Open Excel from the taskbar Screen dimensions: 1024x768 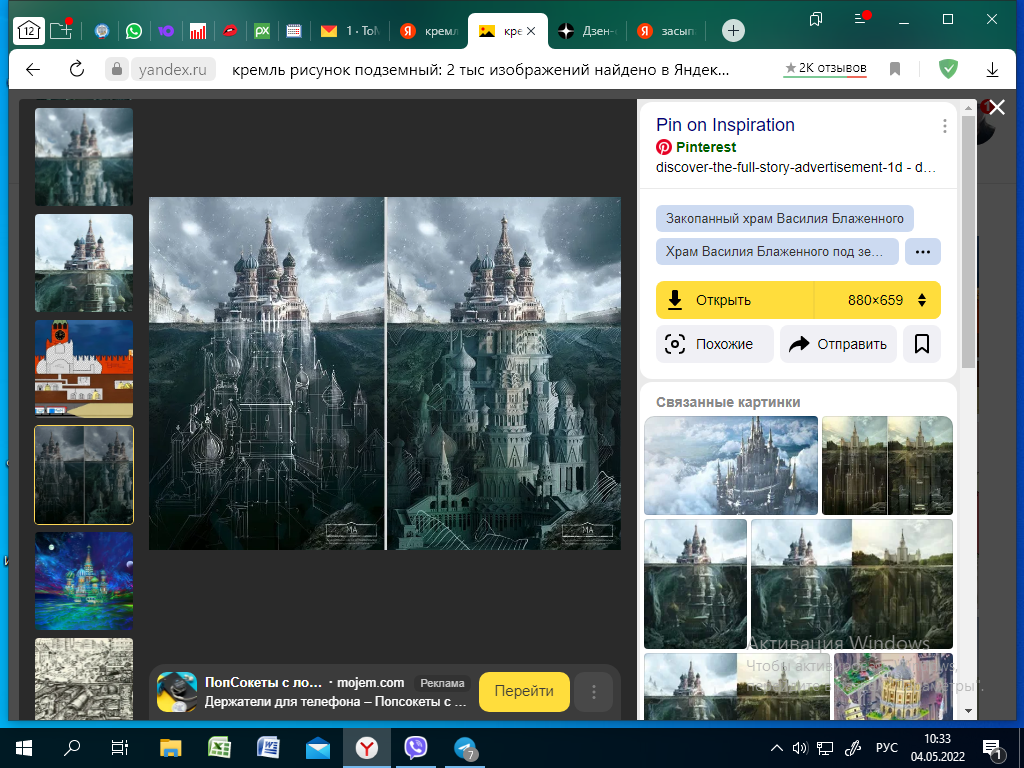(x=219, y=748)
